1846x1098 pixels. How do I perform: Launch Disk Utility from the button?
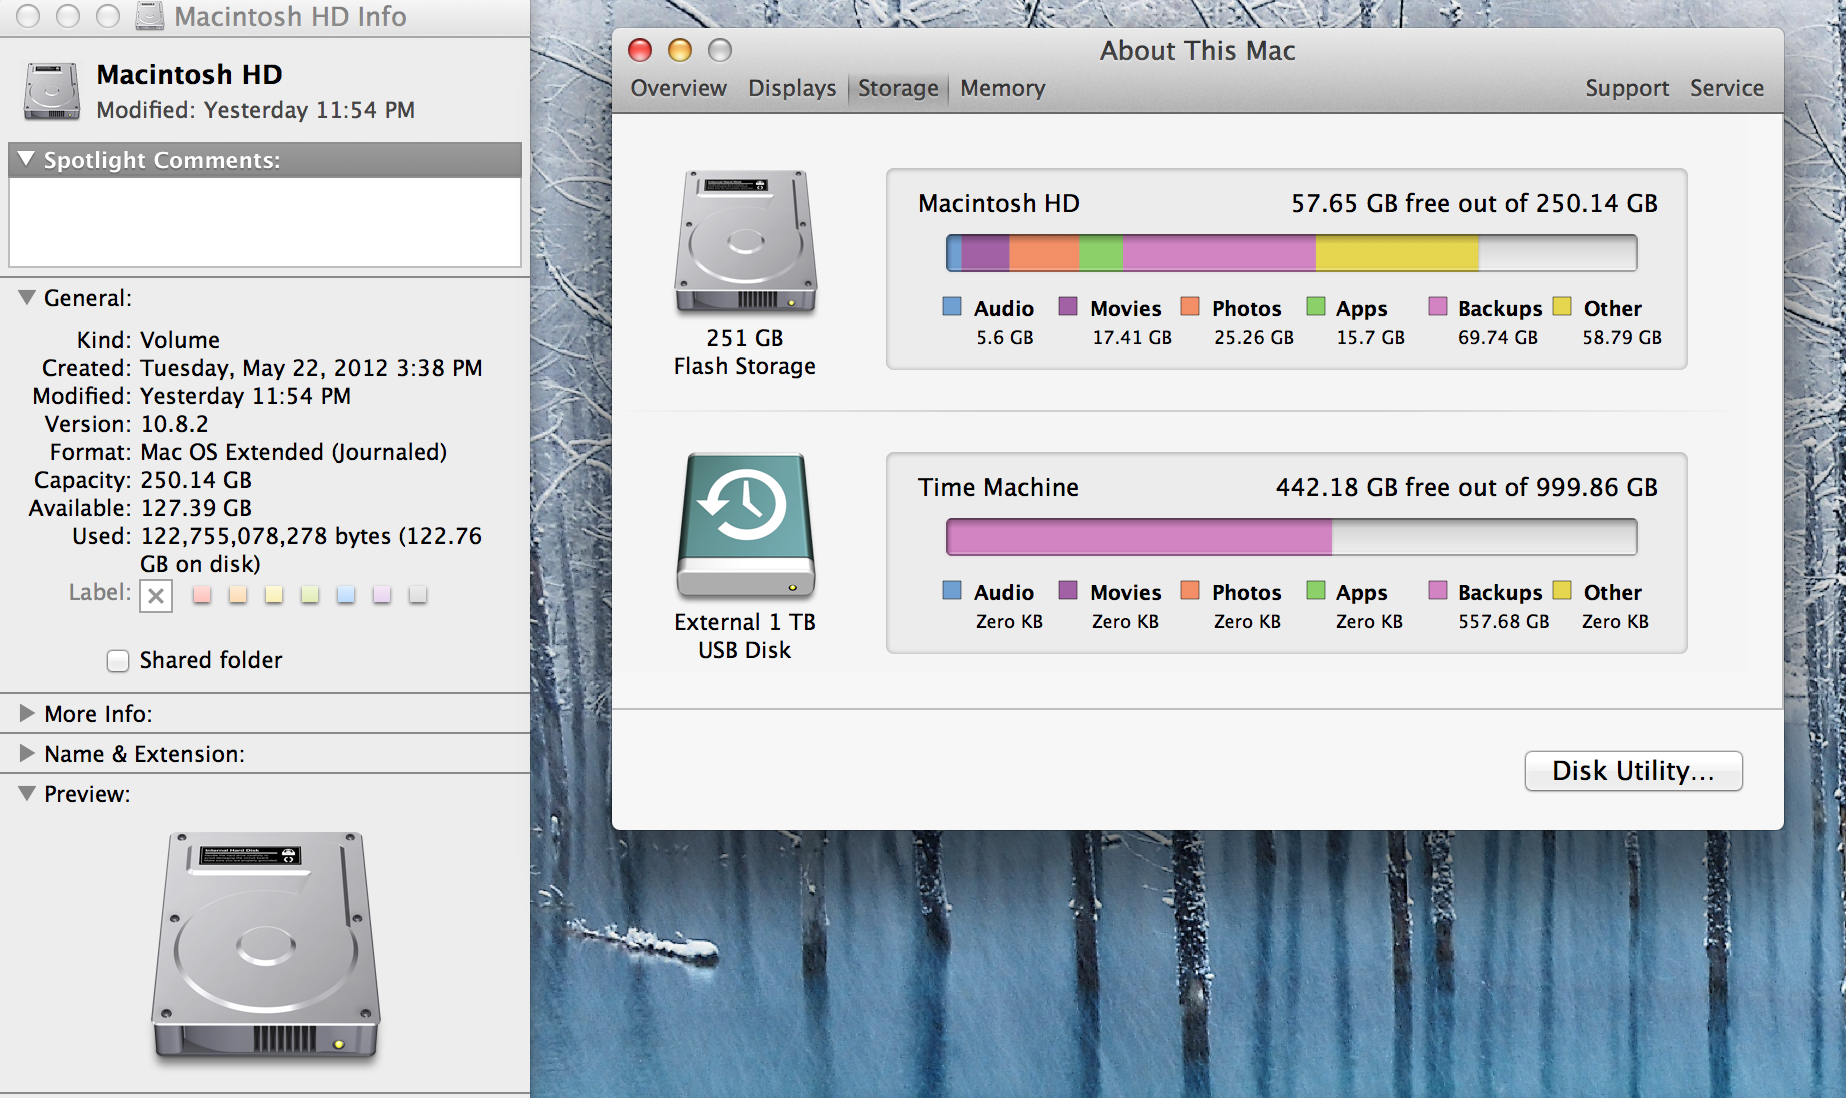[1633, 771]
